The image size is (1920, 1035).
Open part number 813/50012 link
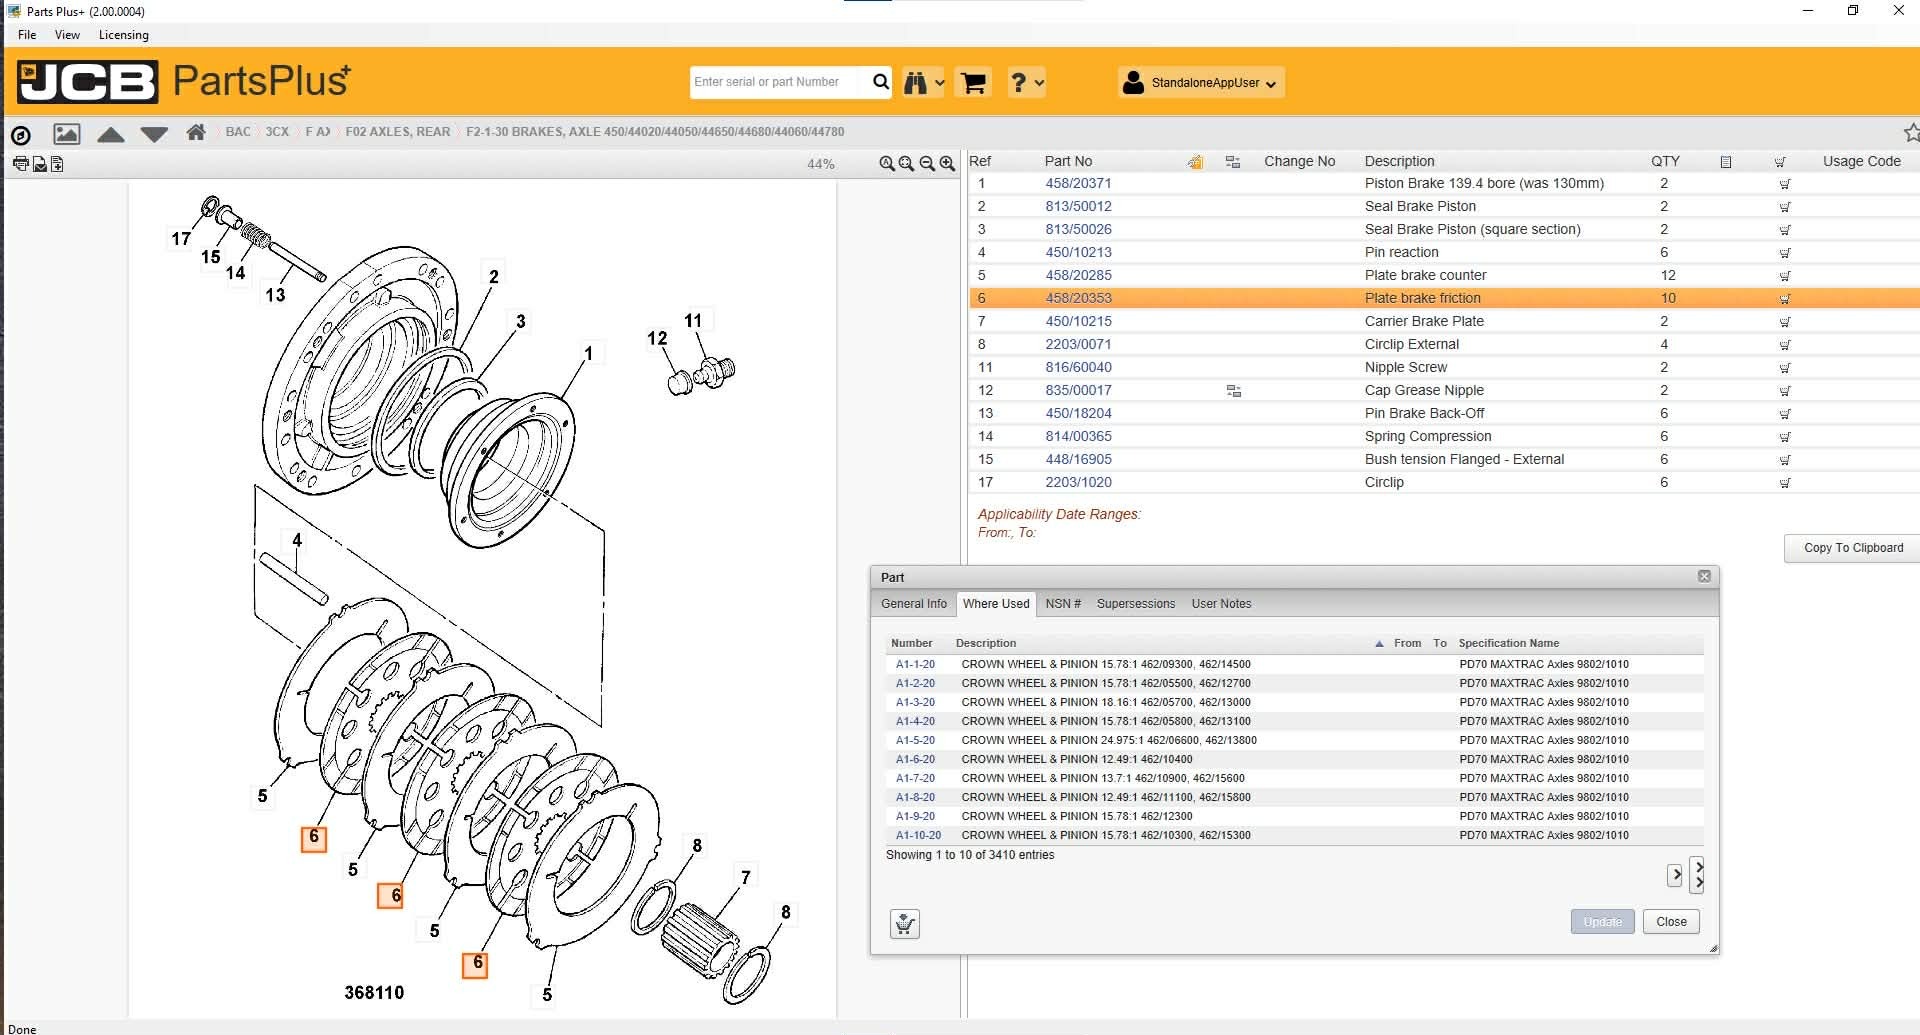point(1078,207)
